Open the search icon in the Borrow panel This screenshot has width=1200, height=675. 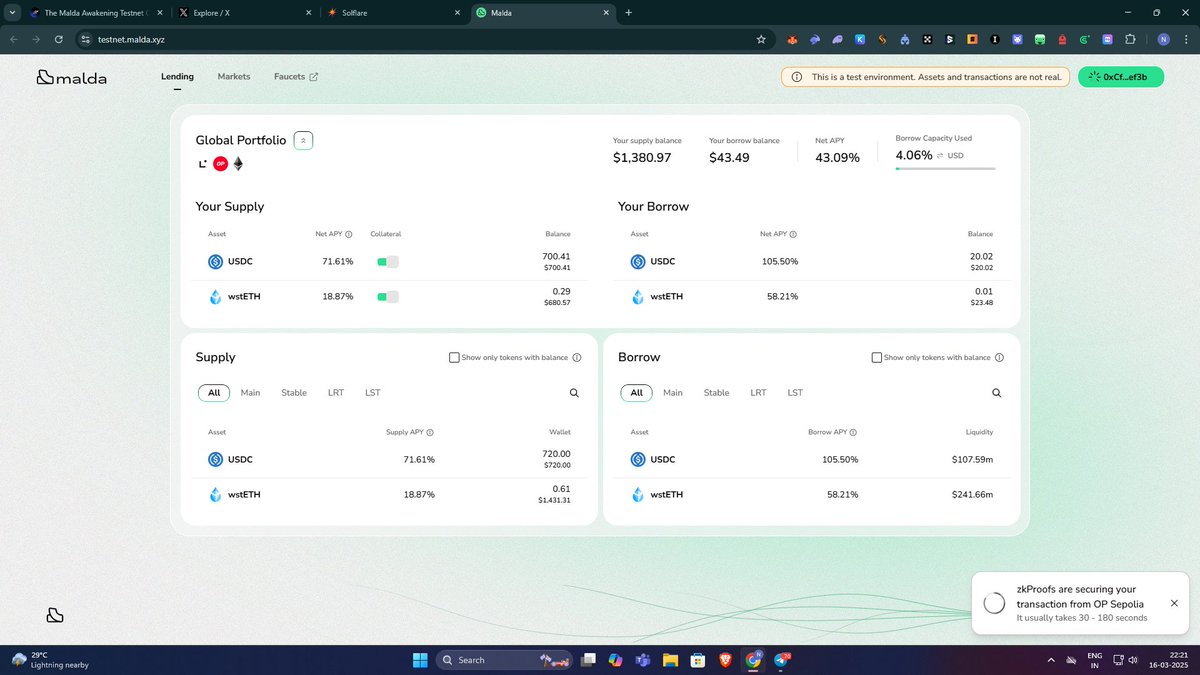pyautogui.click(x=997, y=393)
